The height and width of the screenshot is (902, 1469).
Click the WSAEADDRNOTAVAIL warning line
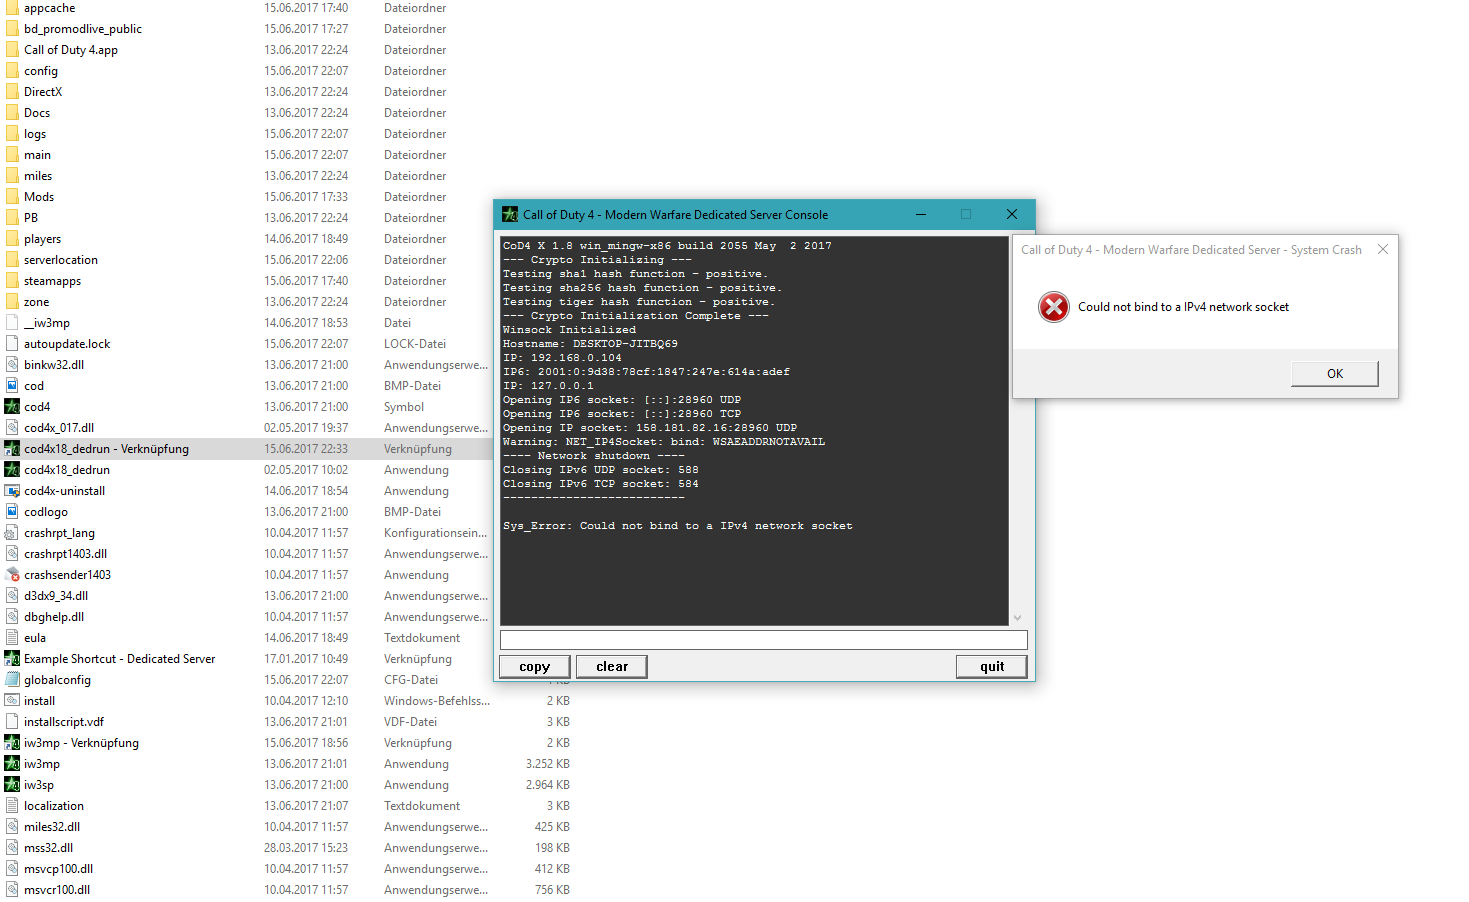664,442
